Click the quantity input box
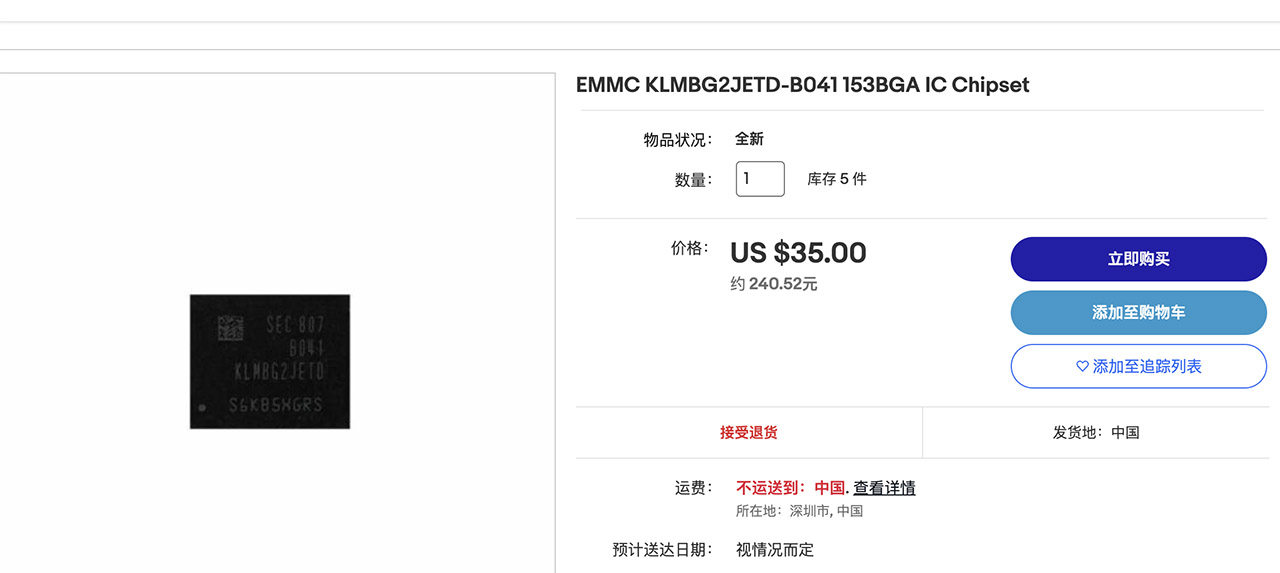The width and height of the screenshot is (1280, 573). tap(760, 179)
